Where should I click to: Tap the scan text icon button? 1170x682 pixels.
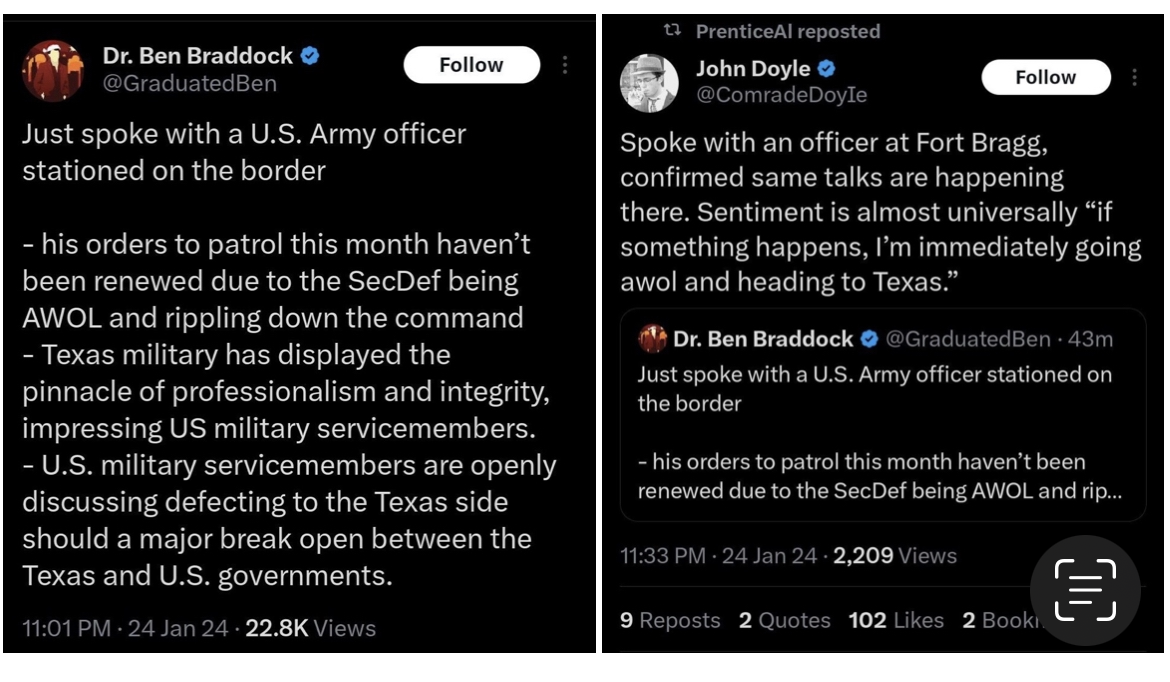[1085, 590]
